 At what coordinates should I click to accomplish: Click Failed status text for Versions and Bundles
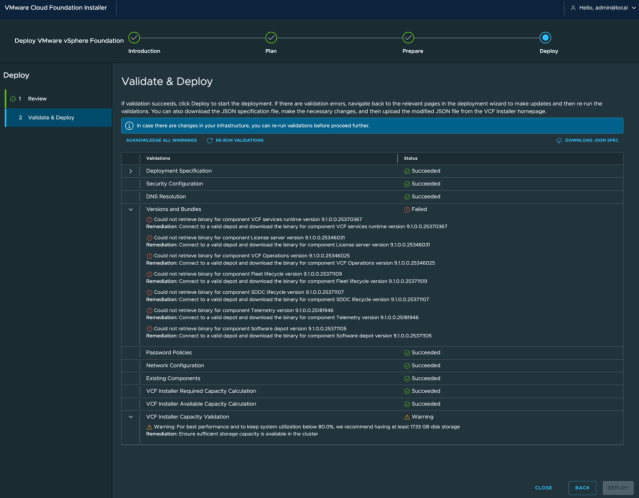pos(419,209)
